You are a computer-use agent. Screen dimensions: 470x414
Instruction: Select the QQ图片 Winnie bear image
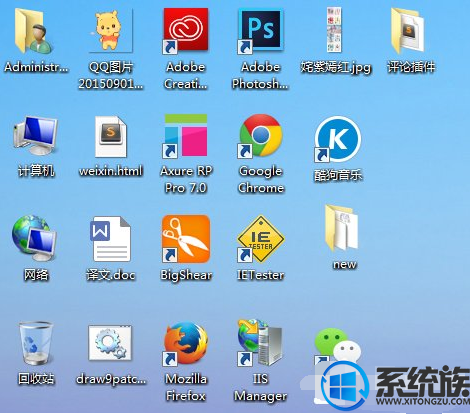[110, 31]
